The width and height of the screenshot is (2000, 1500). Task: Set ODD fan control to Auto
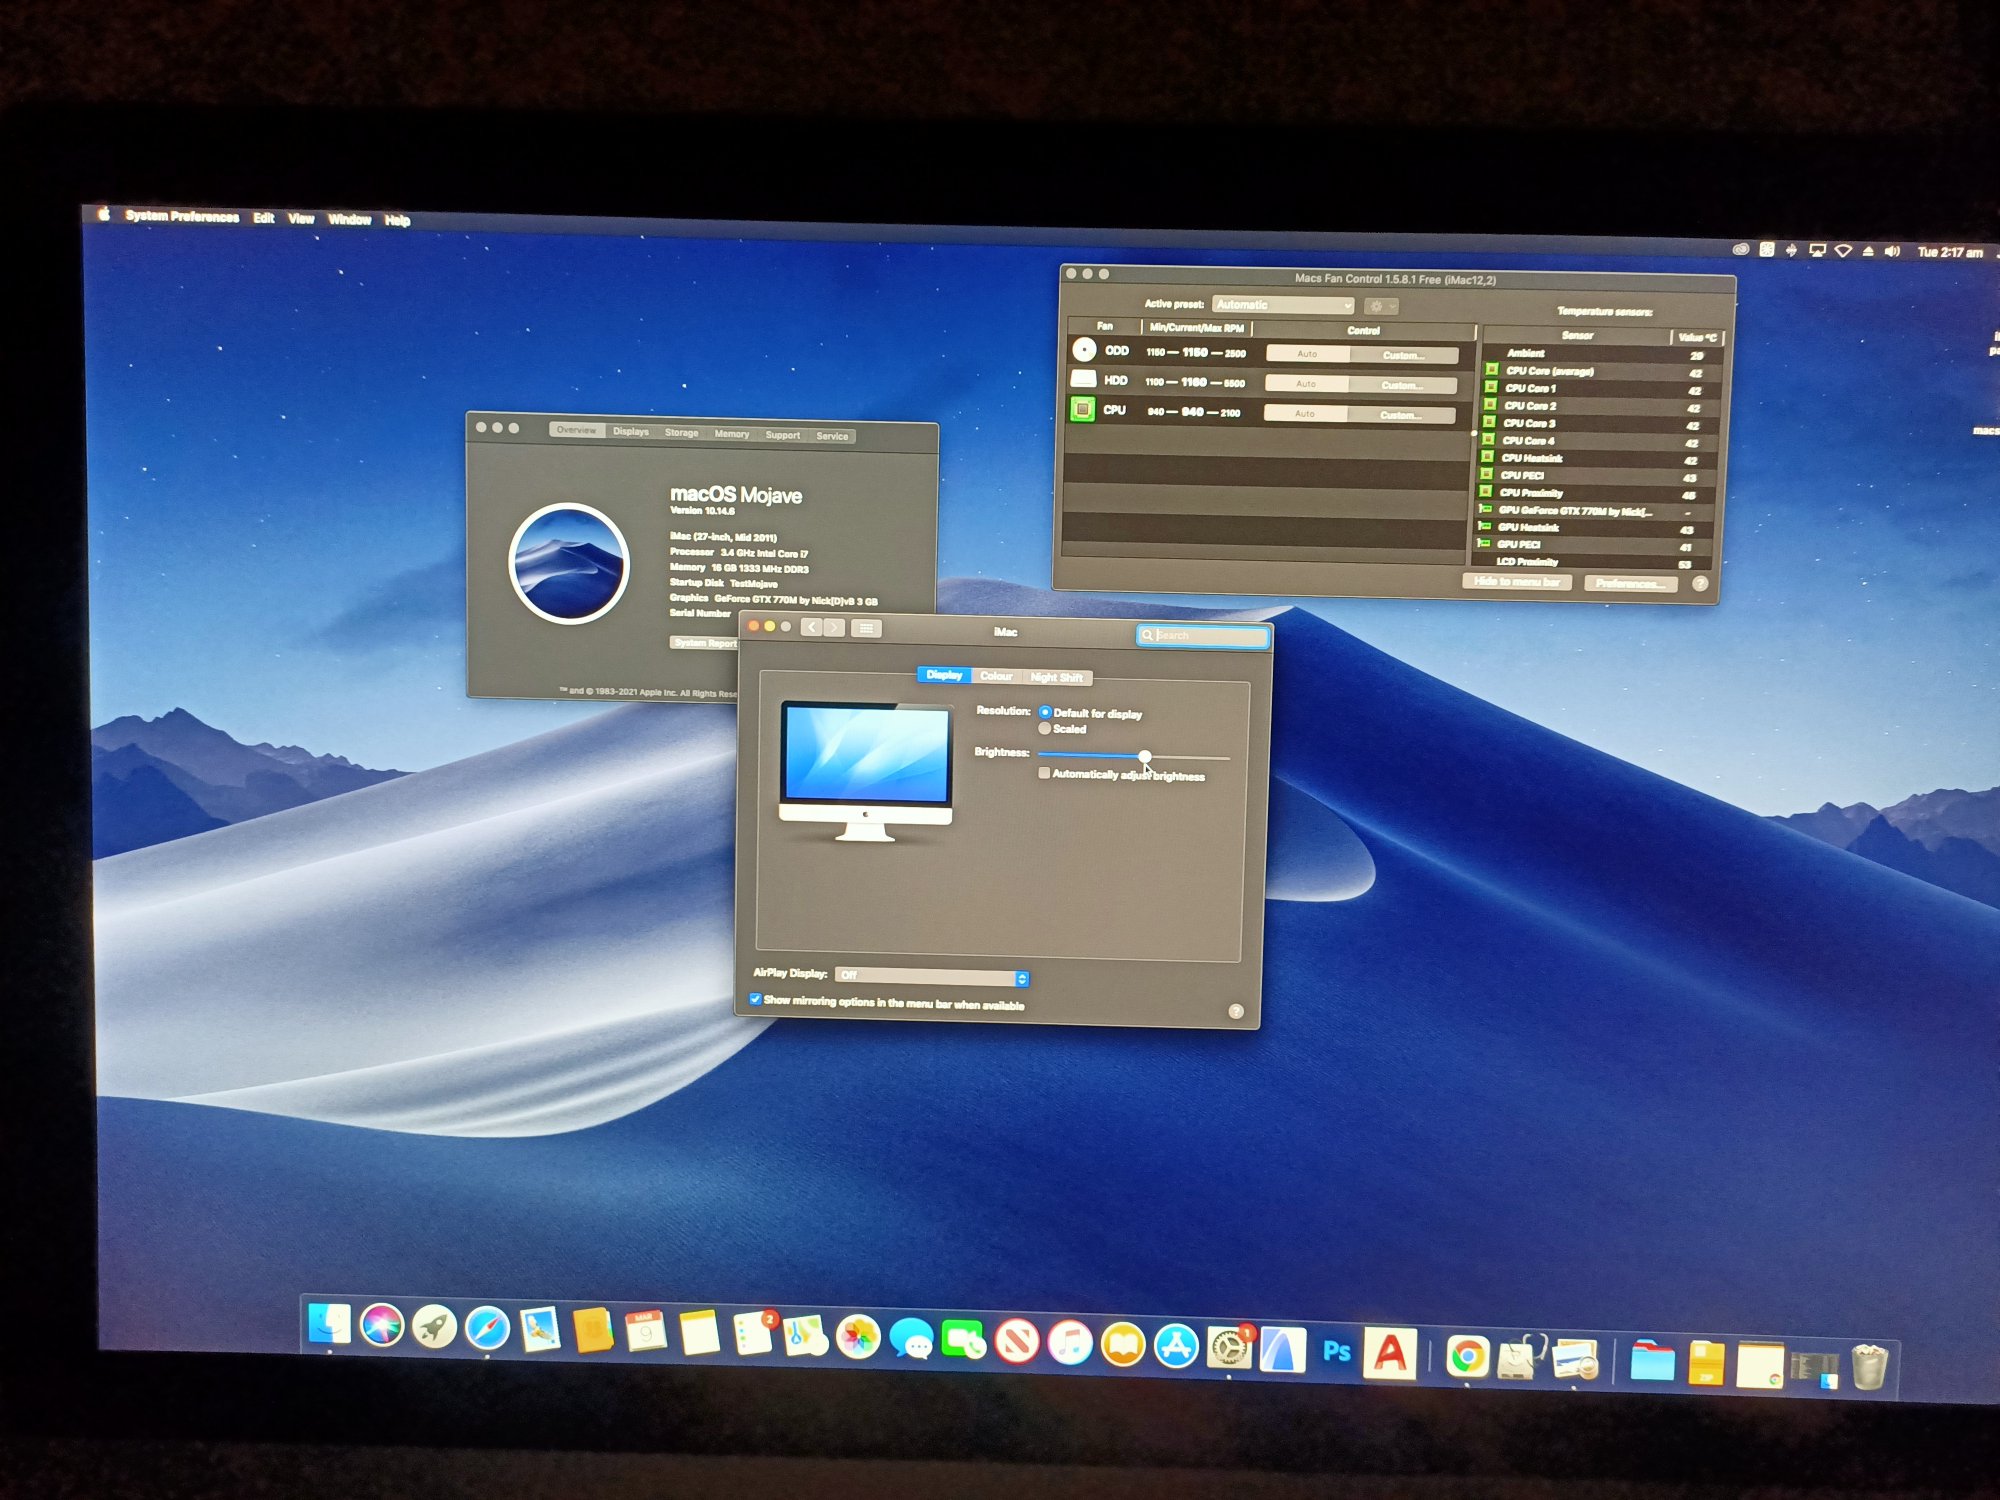1307,354
